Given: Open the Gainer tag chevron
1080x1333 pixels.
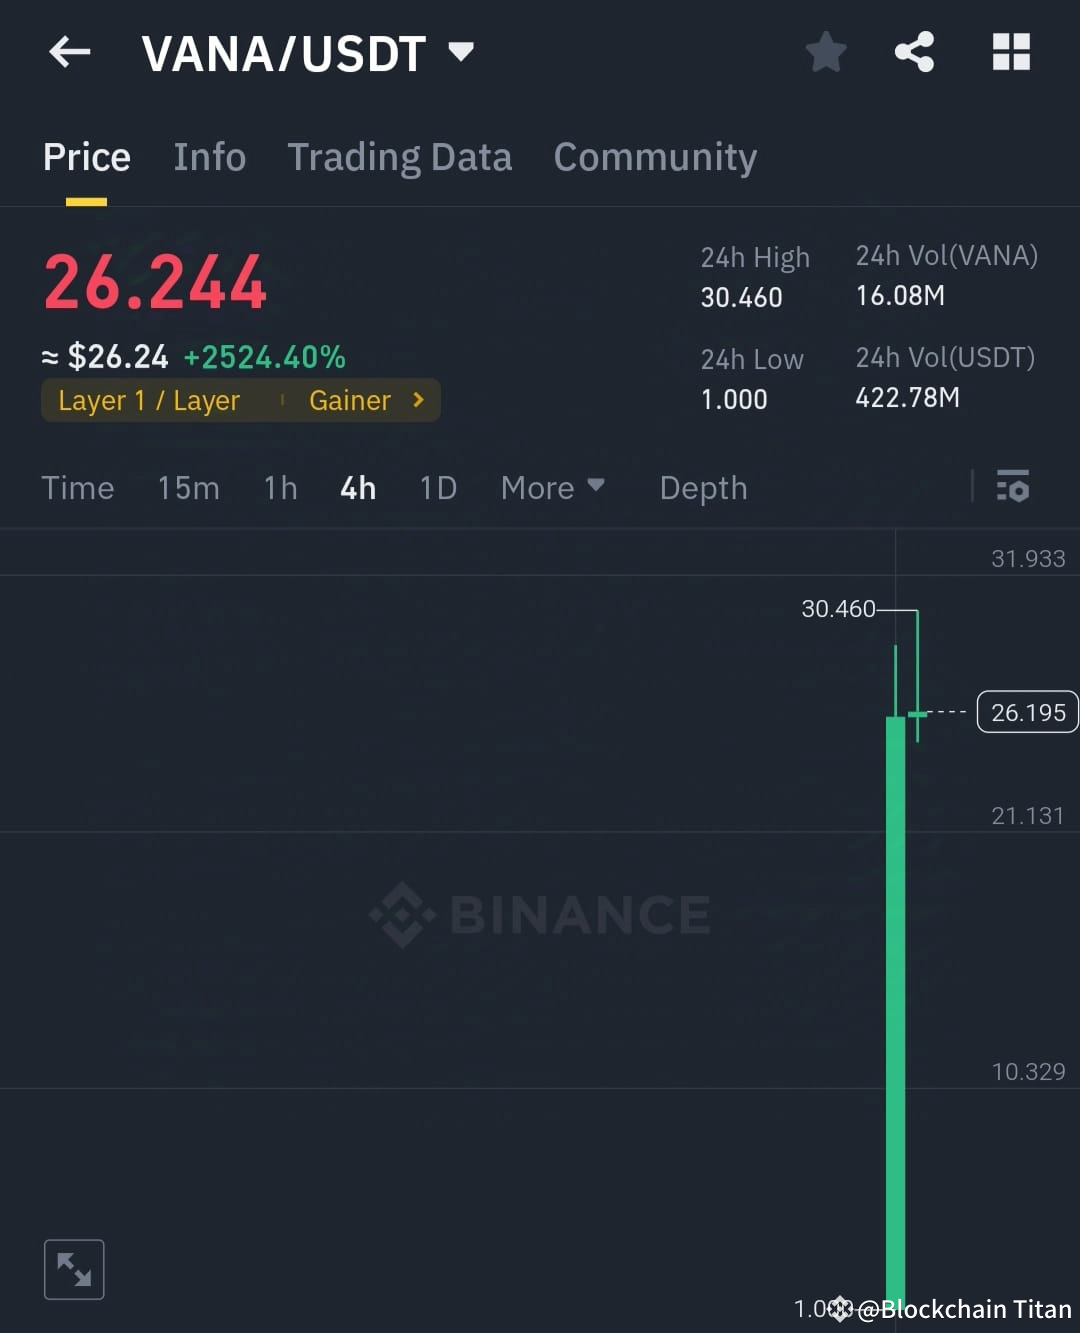Looking at the screenshot, I should tap(417, 400).
